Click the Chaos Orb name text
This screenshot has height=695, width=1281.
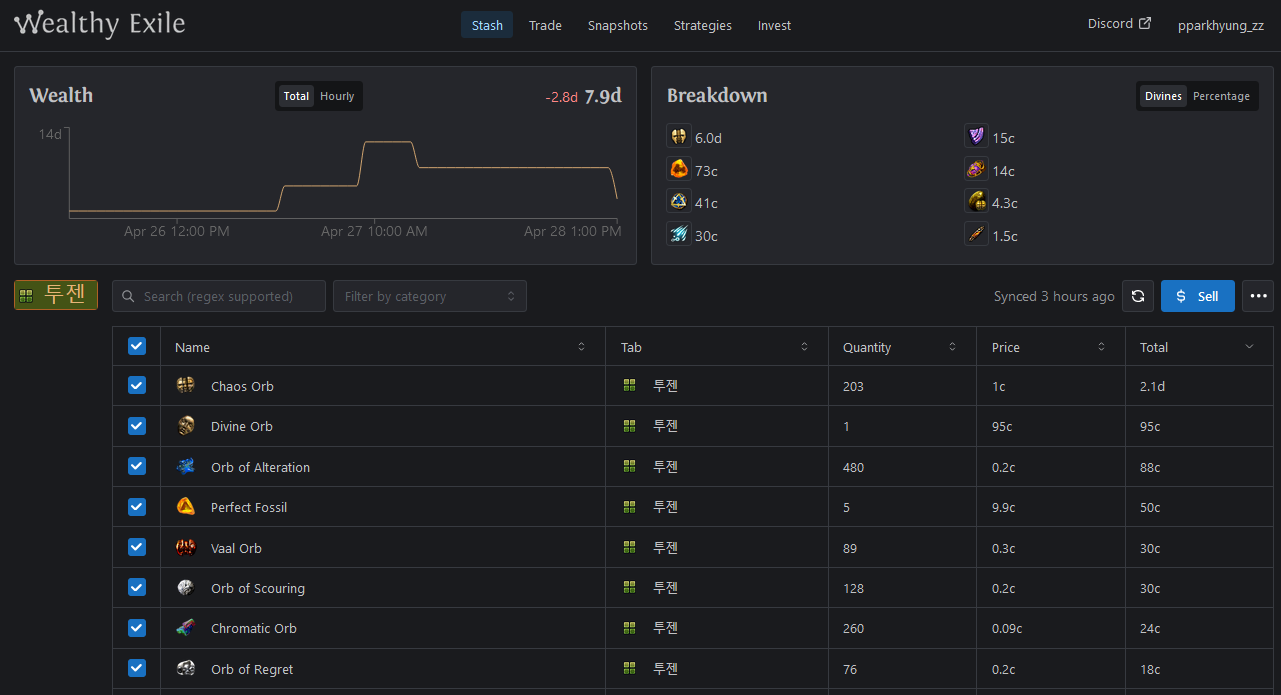coord(242,386)
